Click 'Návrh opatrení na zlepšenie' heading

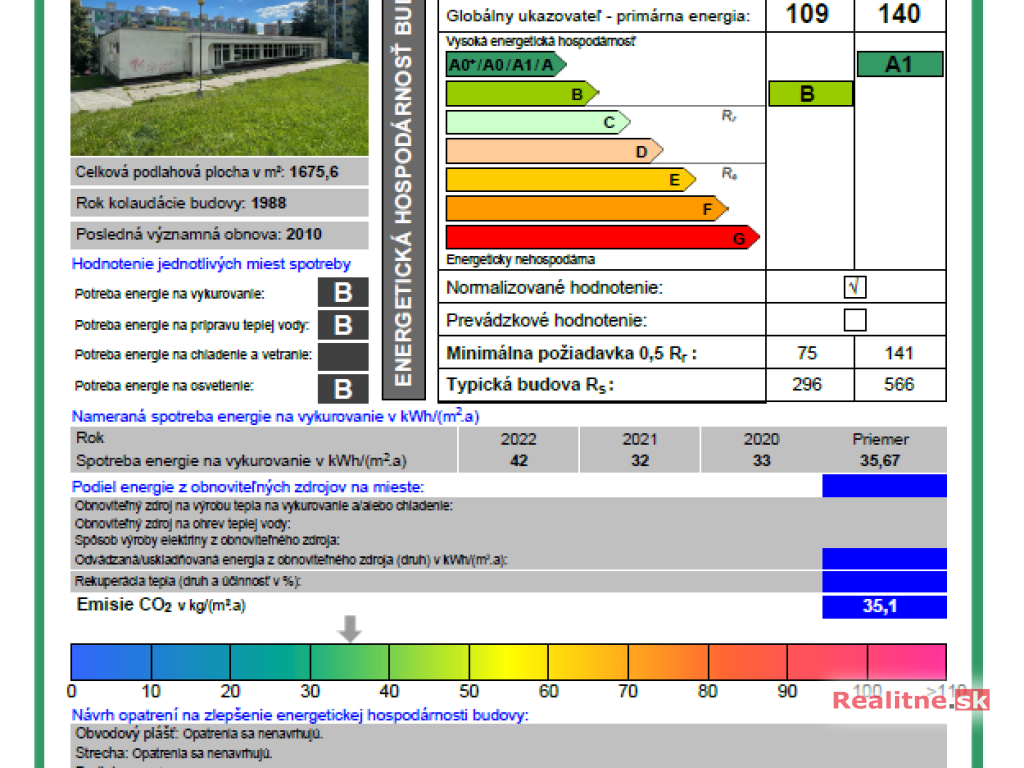300,715
